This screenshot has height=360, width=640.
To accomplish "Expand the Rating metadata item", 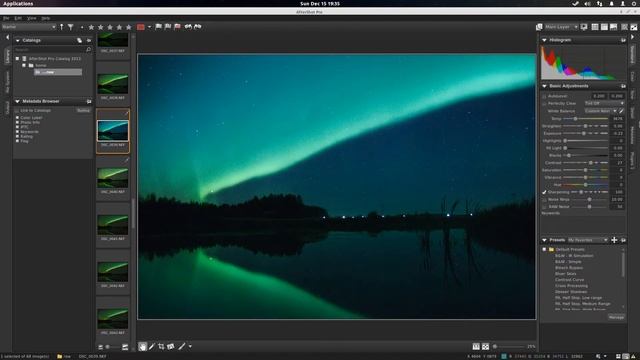I will click(18, 137).
